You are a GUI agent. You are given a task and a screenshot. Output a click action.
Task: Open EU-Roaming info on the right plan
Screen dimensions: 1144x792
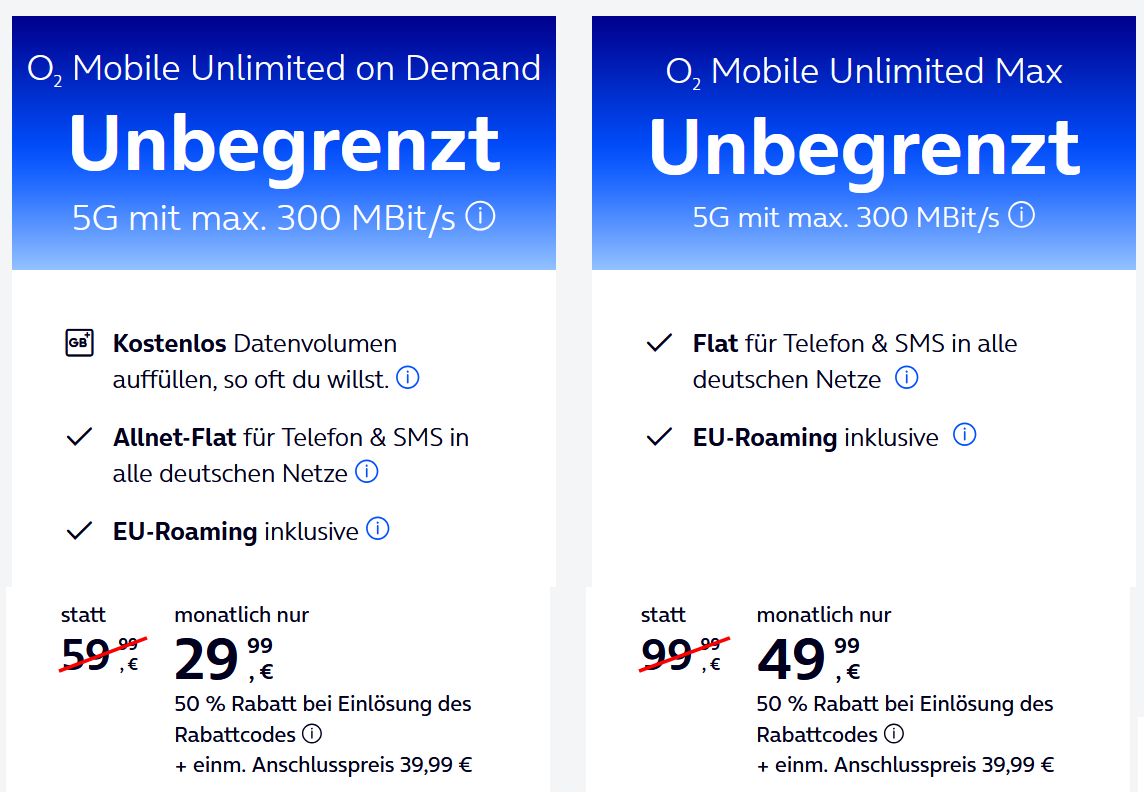tap(964, 435)
